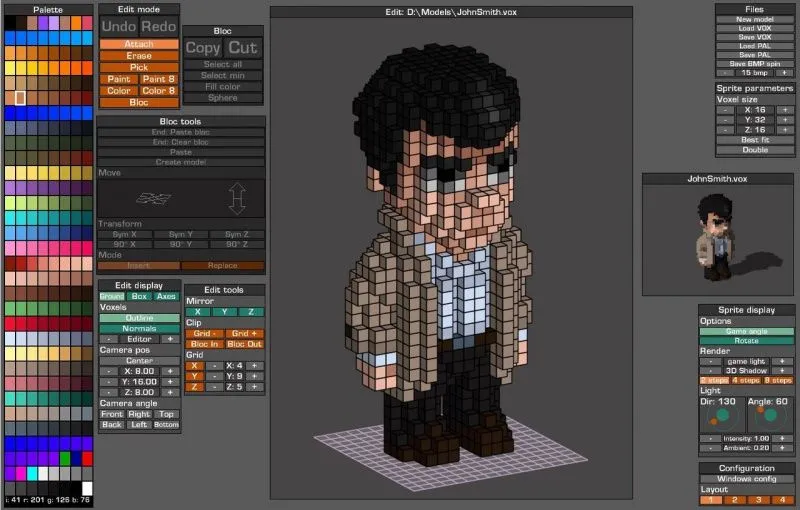Click the vertical move arrows control

pos(237,197)
